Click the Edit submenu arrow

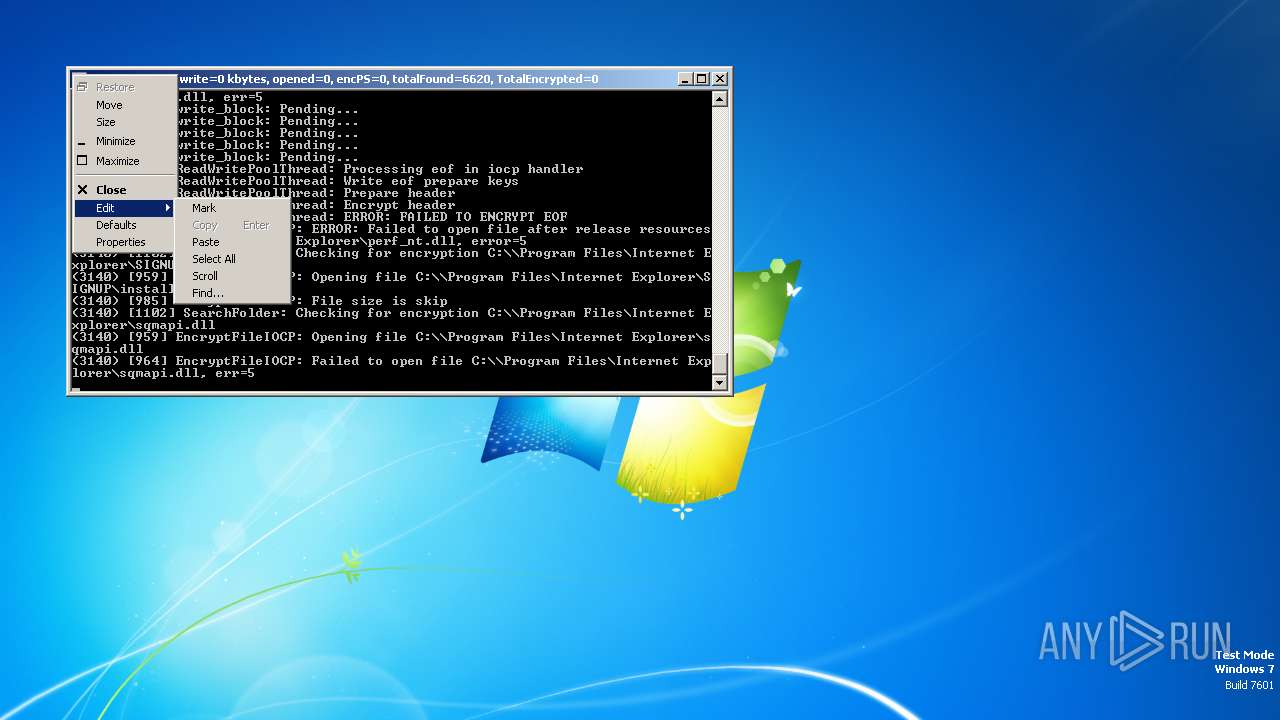pyautogui.click(x=168, y=208)
